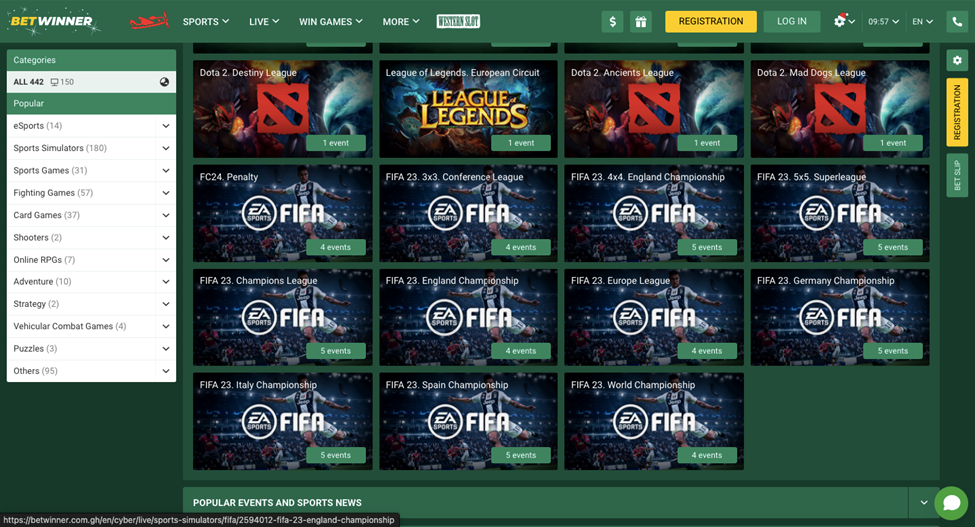975x527 pixels.
Task: Open the gift bonuses icon
Action: 640,22
